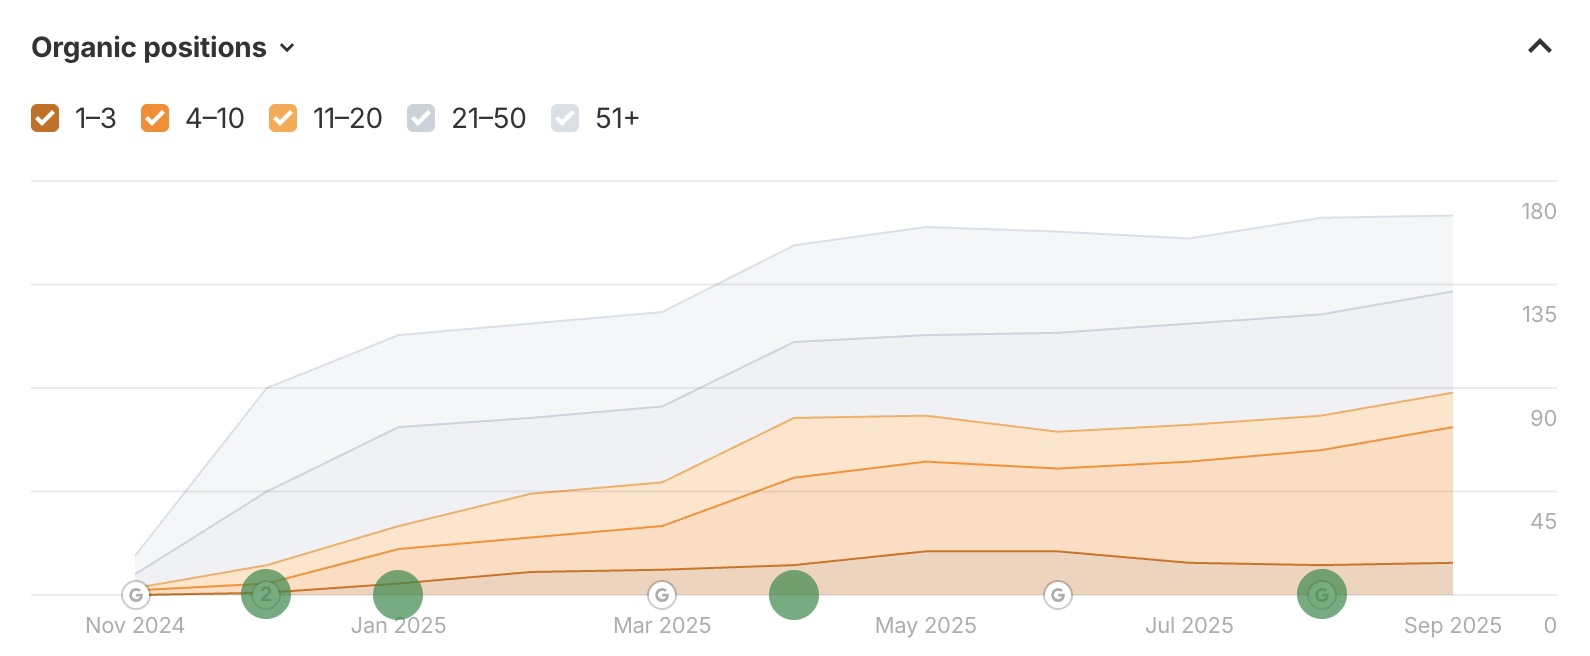Click the green event marker near Jan 2025
This screenshot has width=1590, height=656.
[397, 594]
